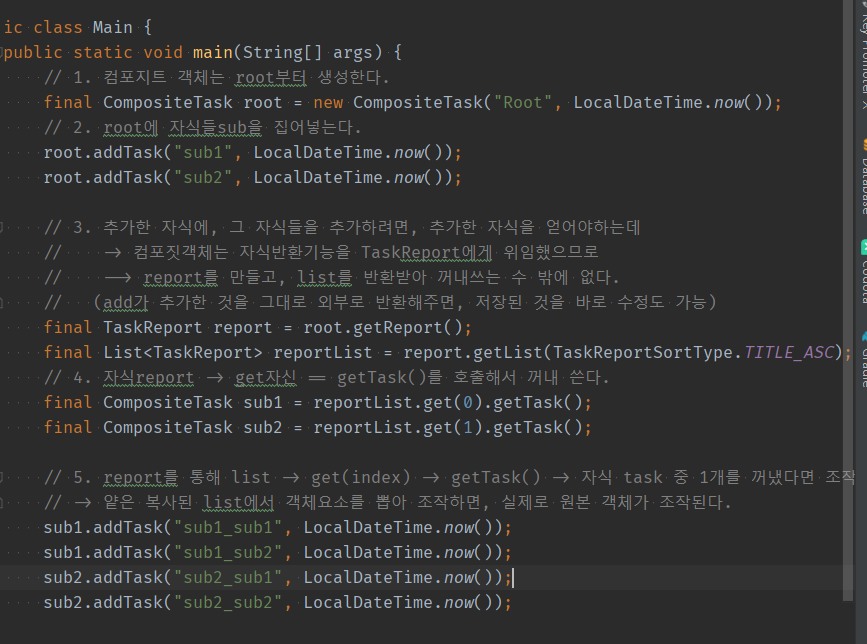The width and height of the screenshot is (867, 644).
Task: Click the root variable declaration name
Action: (x=263, y=103)
